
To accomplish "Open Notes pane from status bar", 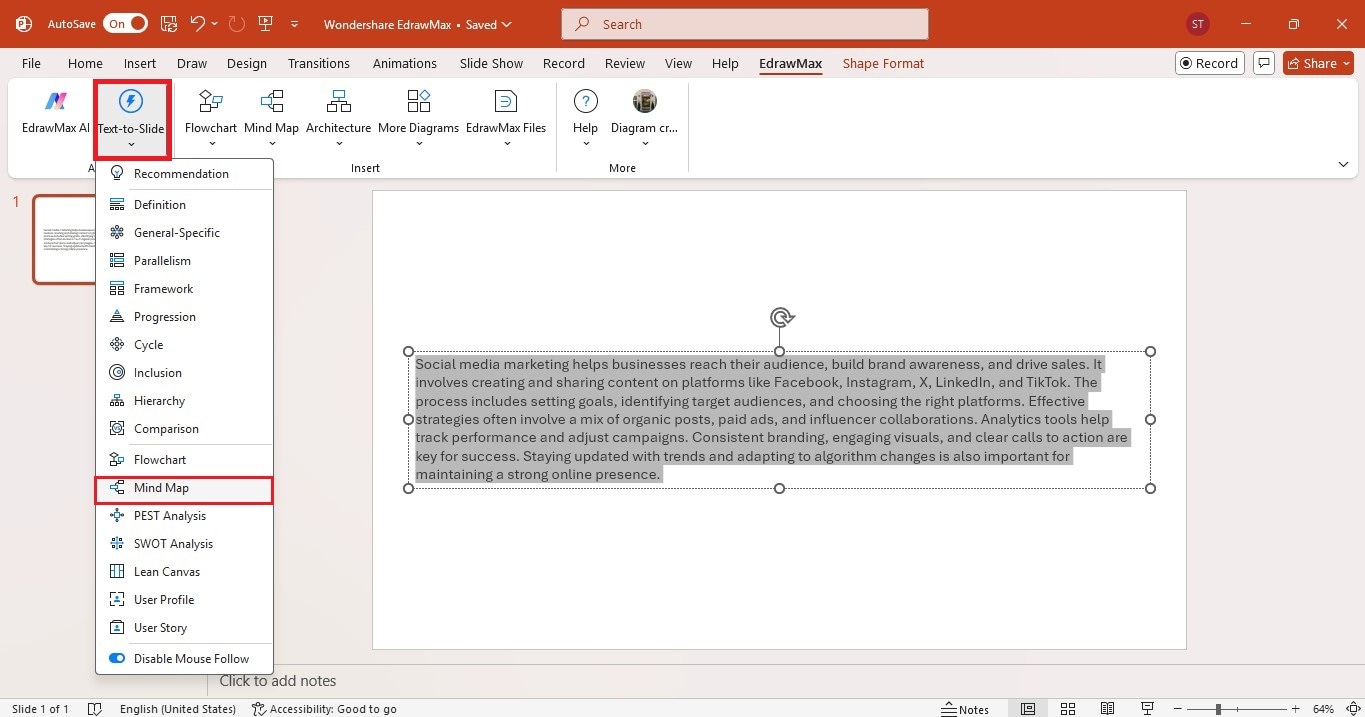I will click(965, 709).
